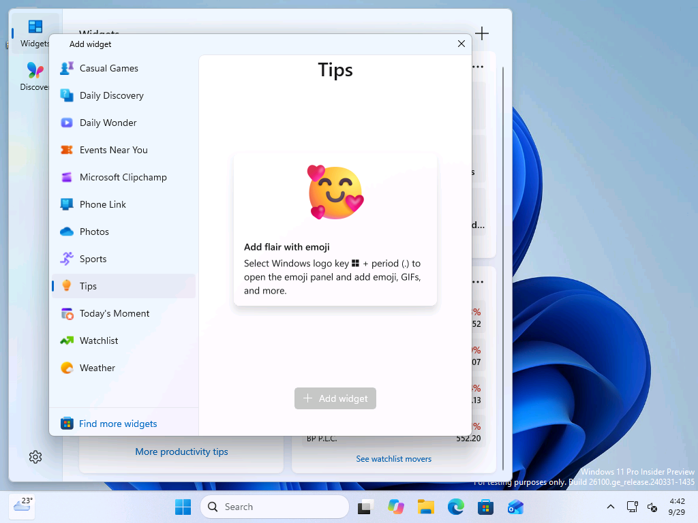The height and width of the screenshot is (523, 698).
Task: Click the Daily Wonder play icon
Action: point(67,122)
